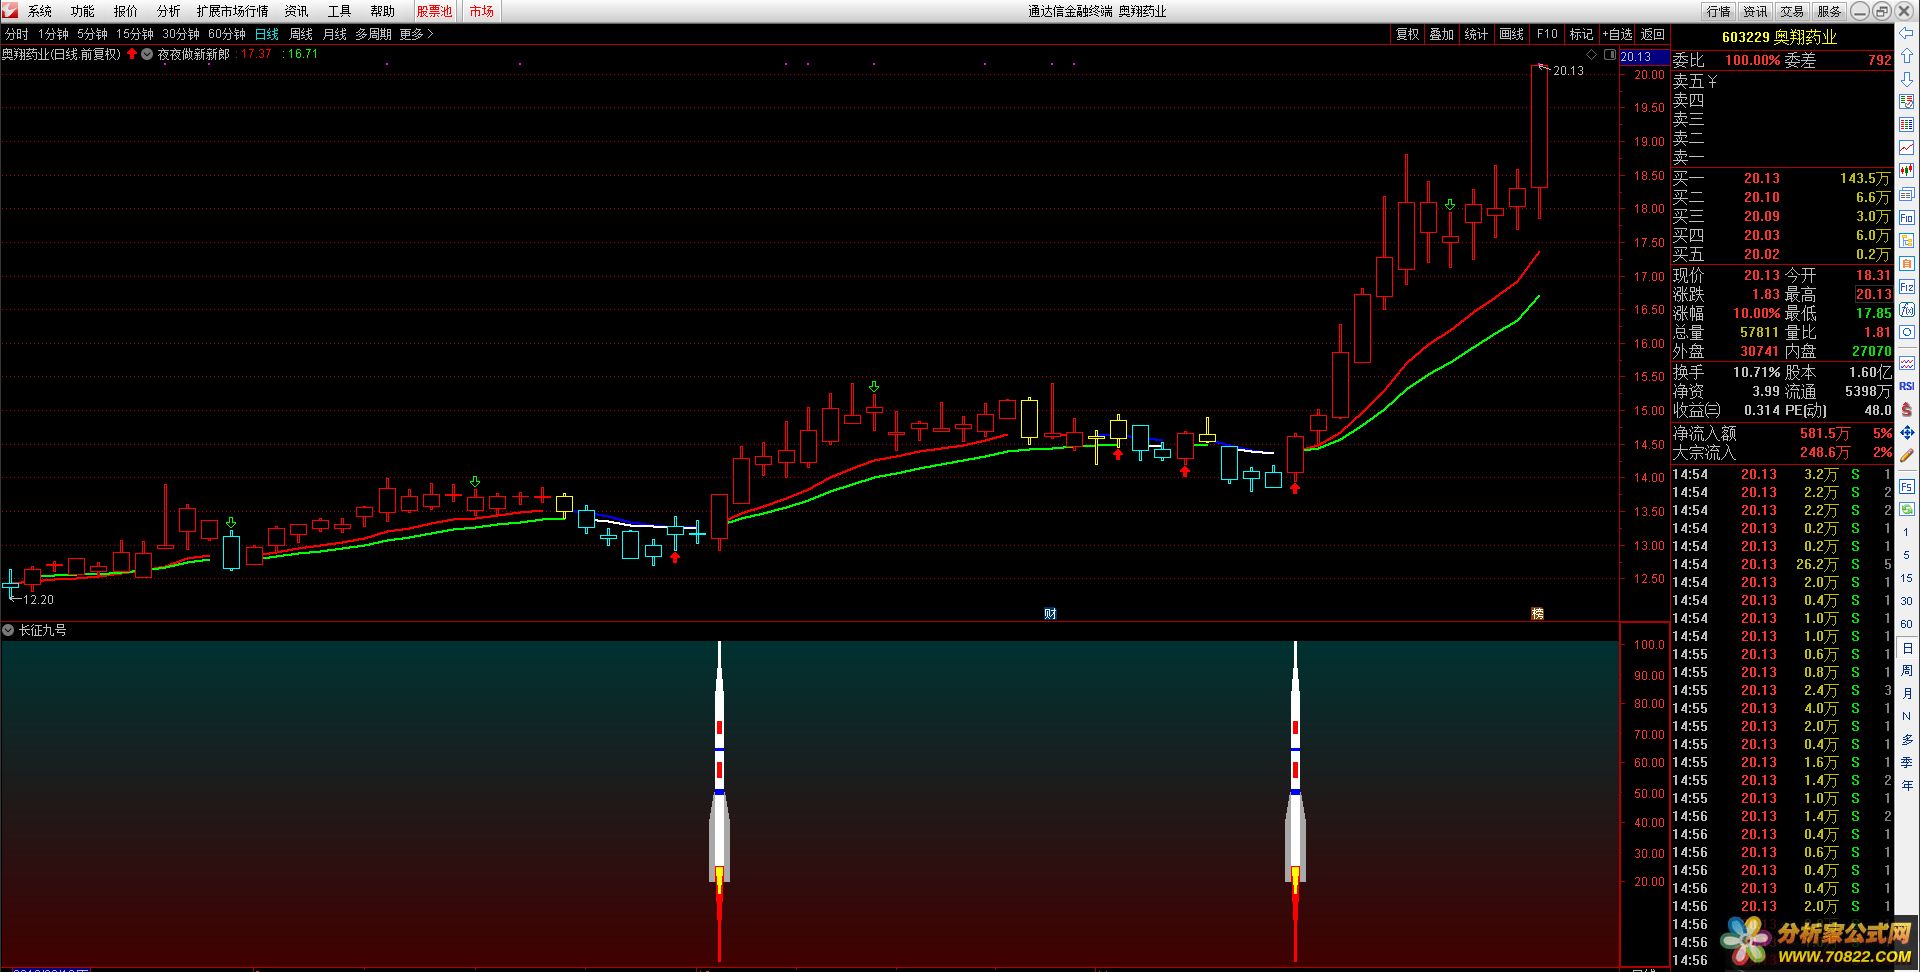The image size is (1920, 972).
Task: Open the 工具 menu
Action: [x=340, y=11]
